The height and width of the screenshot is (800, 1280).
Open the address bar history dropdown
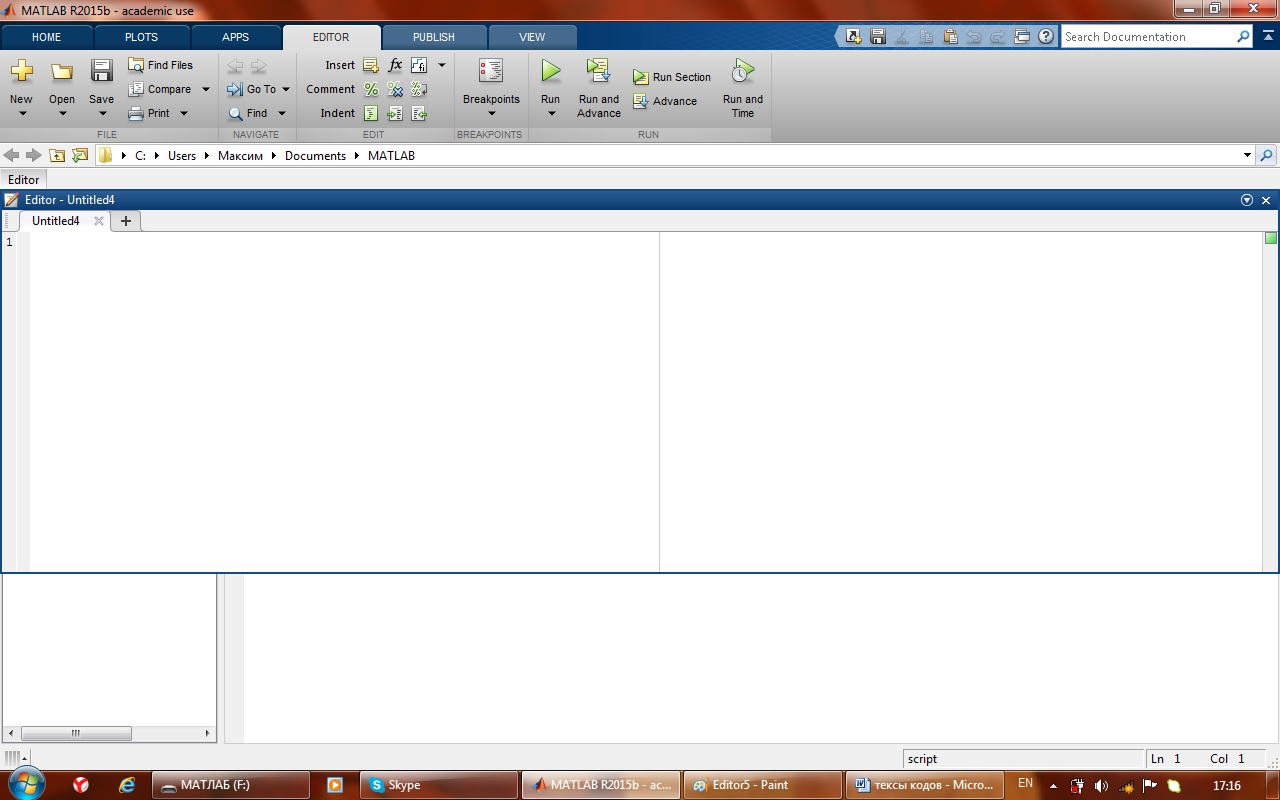(1247, 155)
